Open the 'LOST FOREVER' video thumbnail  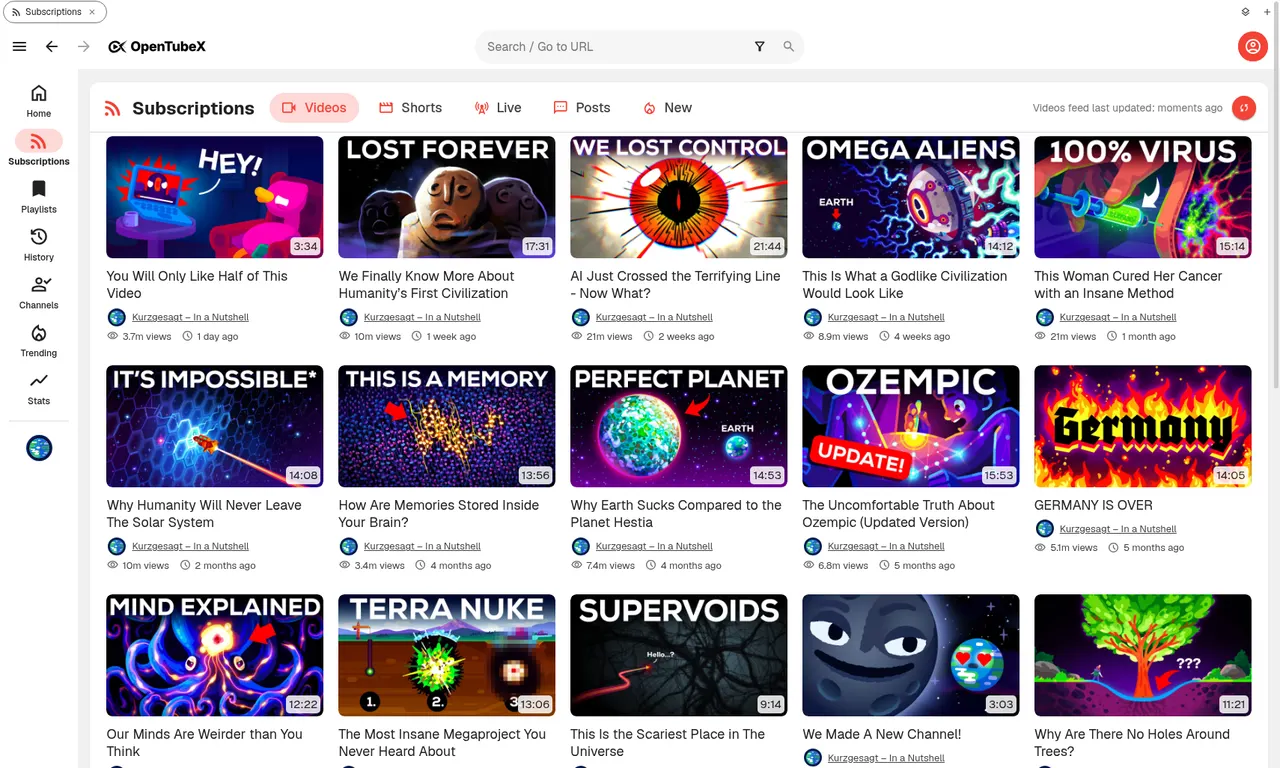(x=447, y=197)
